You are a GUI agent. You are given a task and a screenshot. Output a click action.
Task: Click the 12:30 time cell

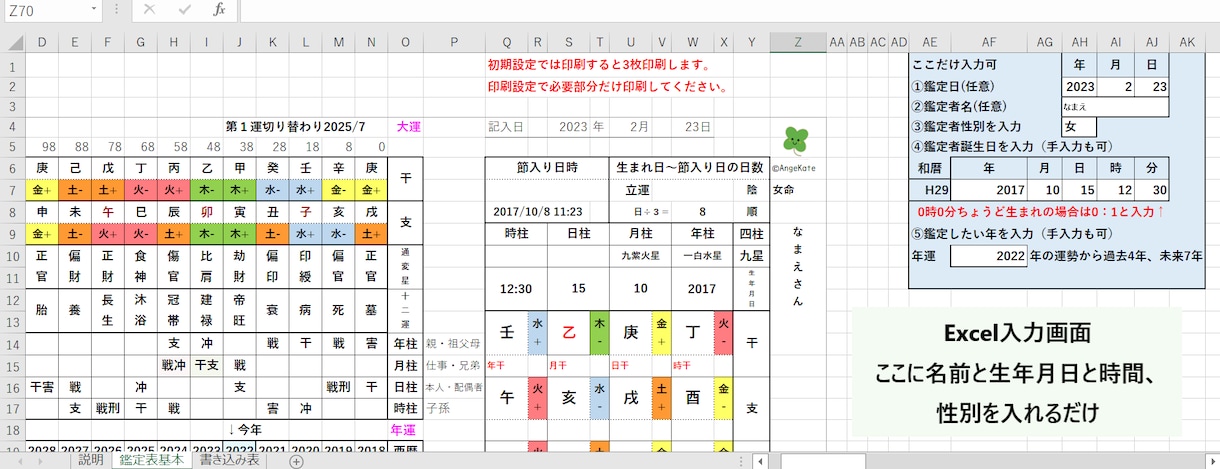[516, 288]
